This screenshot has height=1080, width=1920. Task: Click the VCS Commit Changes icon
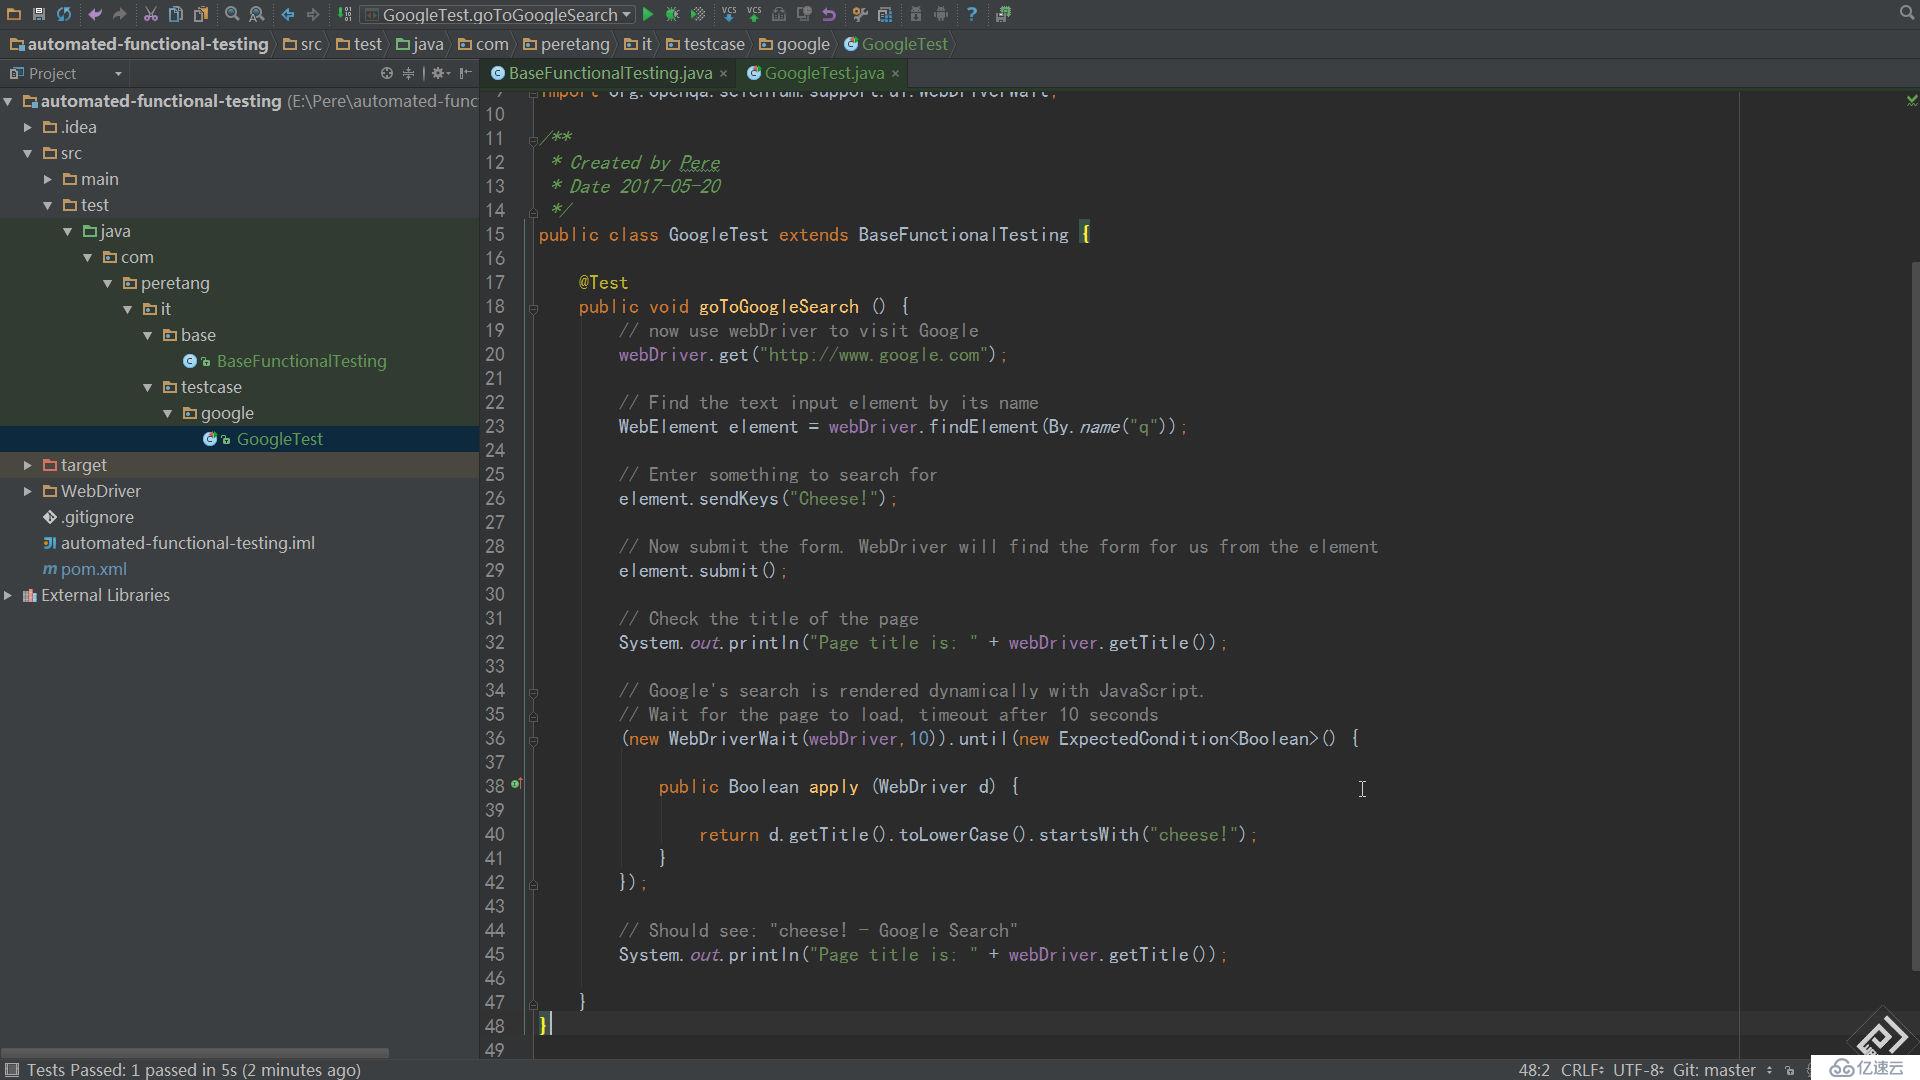pos(754,14)
